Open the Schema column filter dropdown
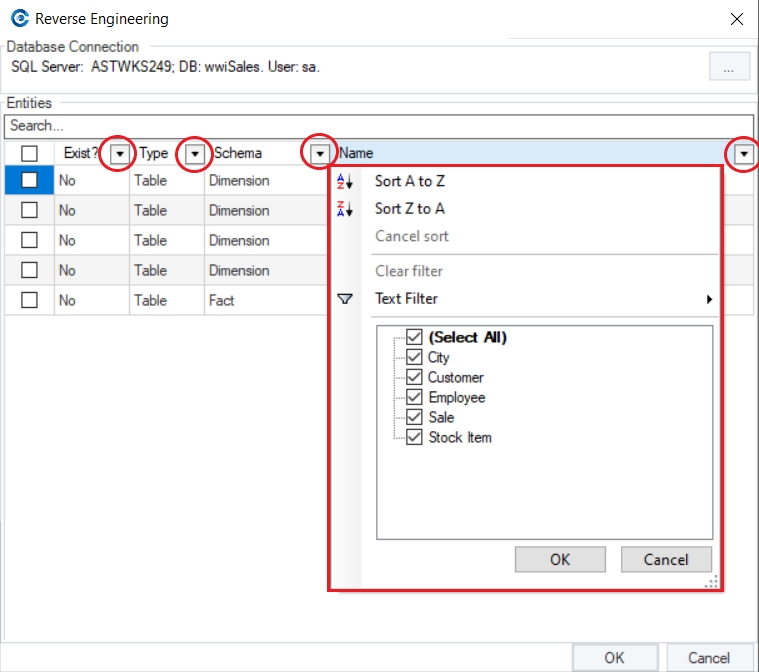759x672 pixels. point(319,153)
